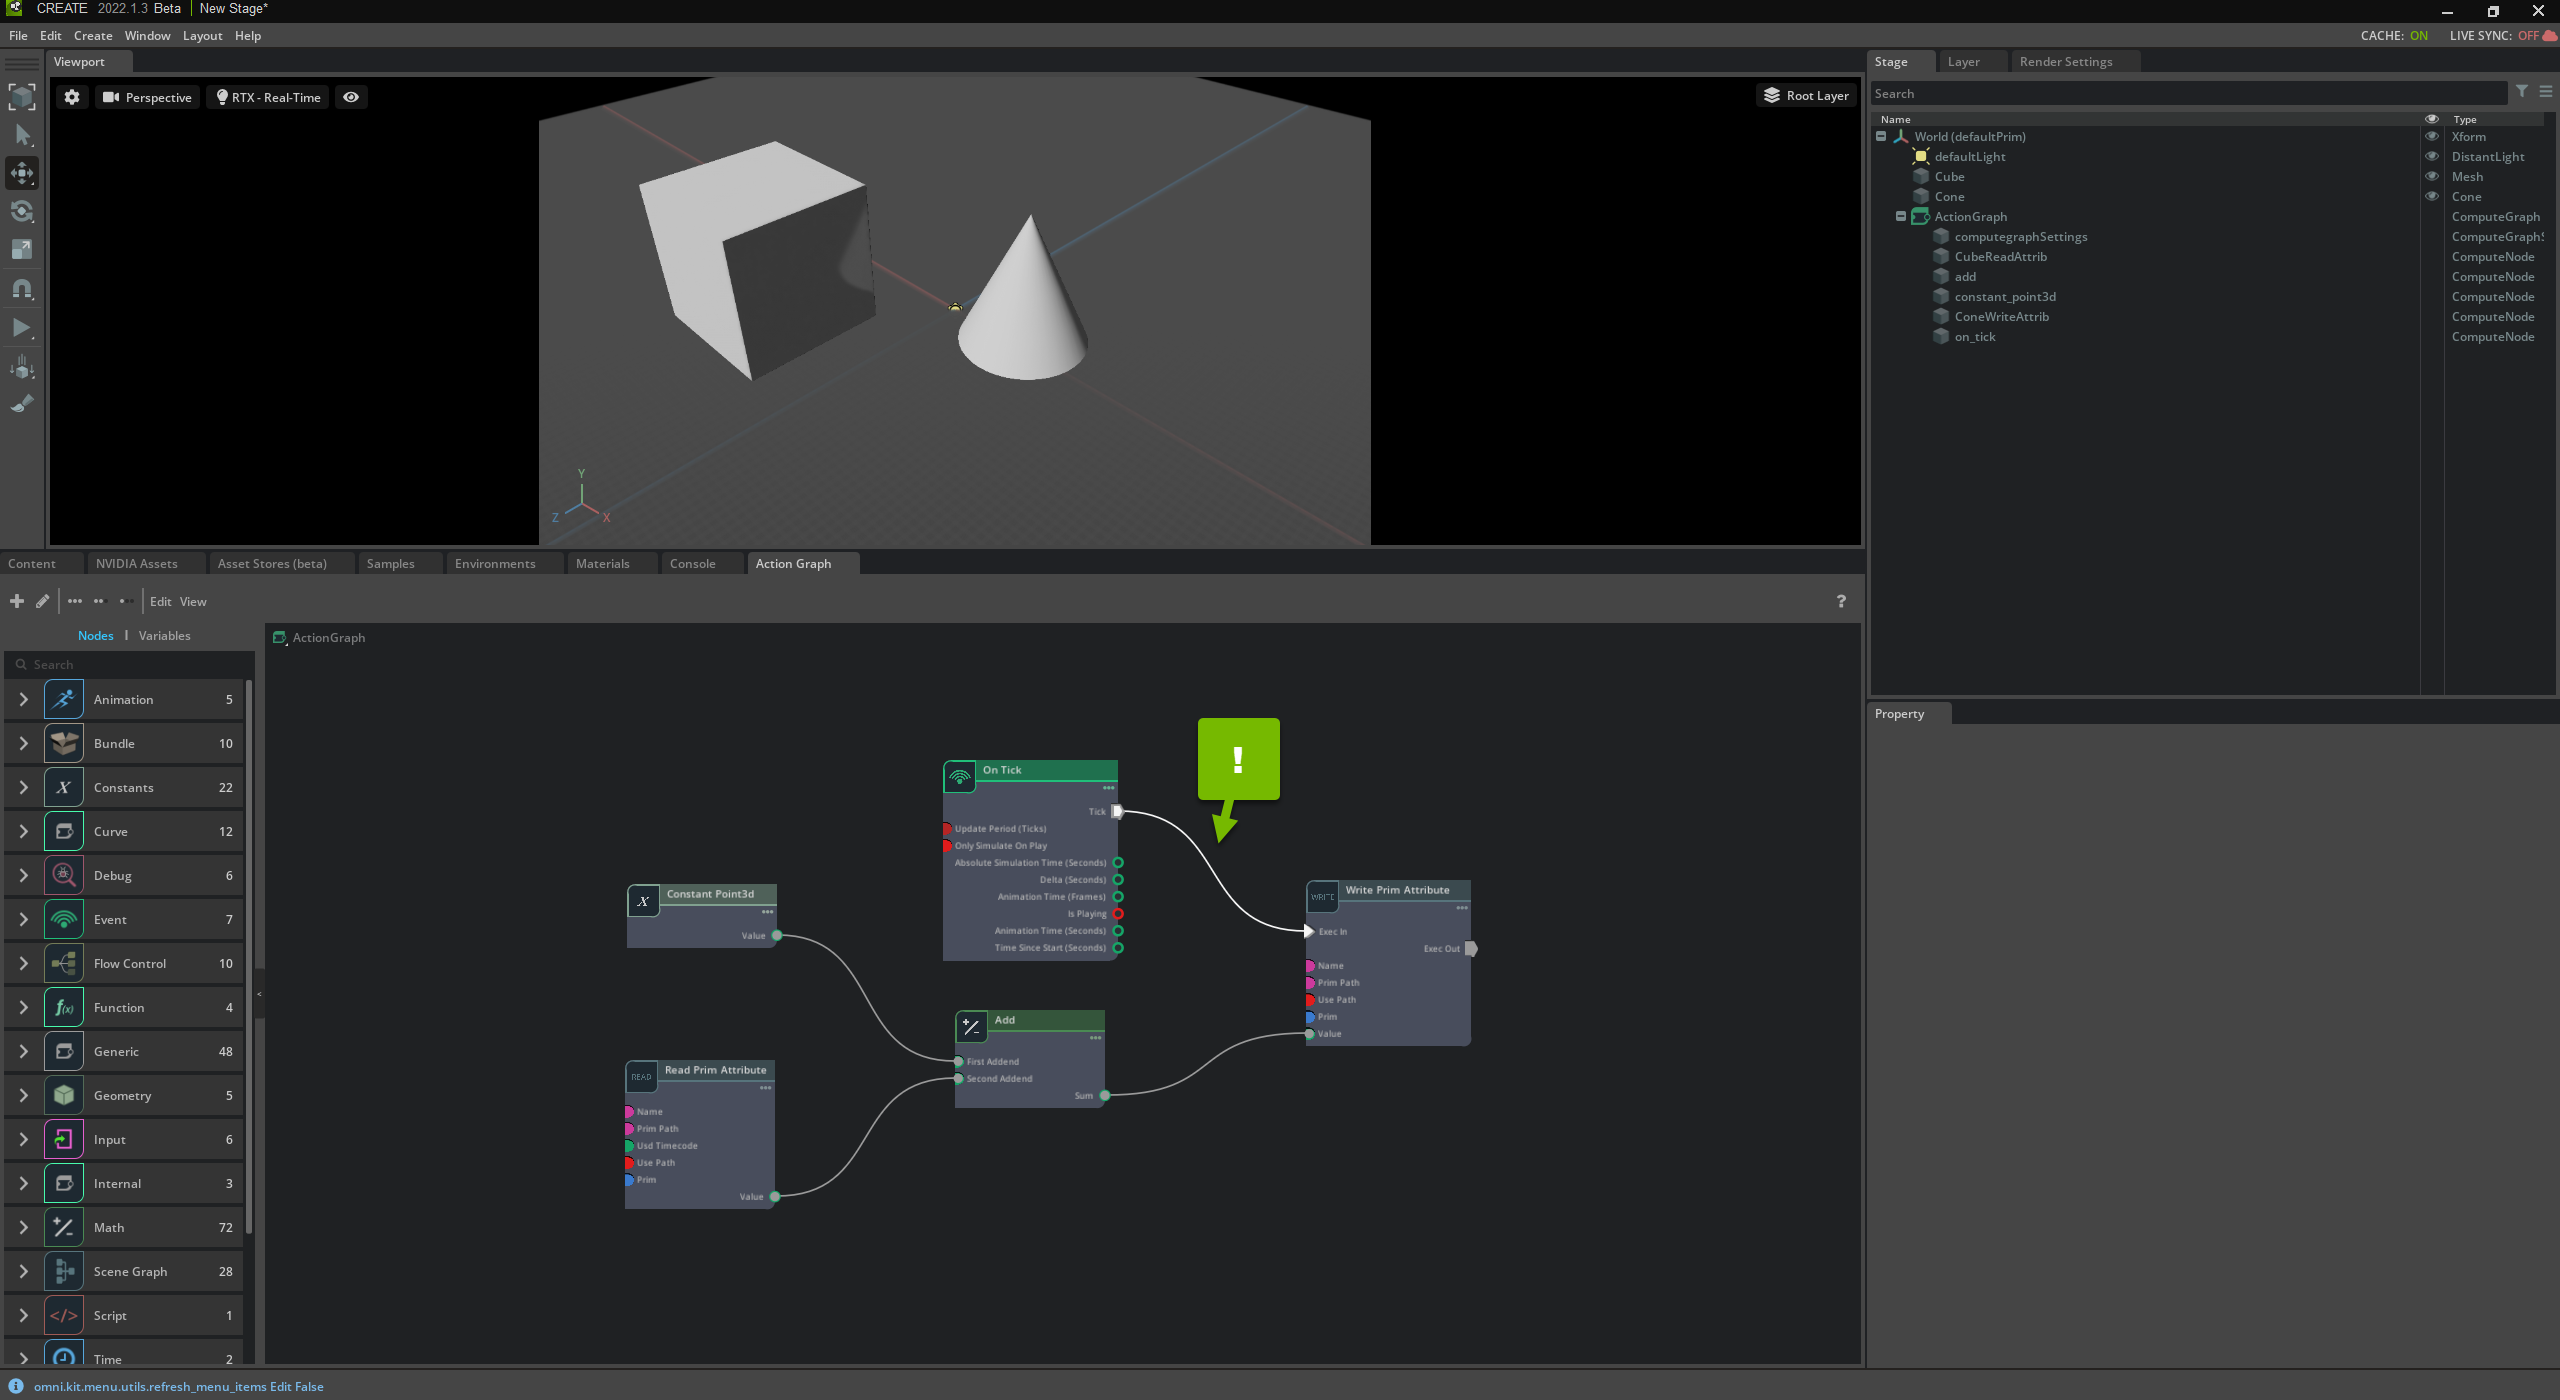2560x1400 pixels.
Task: Expand the Scene Graph node category
Action: [24, 1271]
